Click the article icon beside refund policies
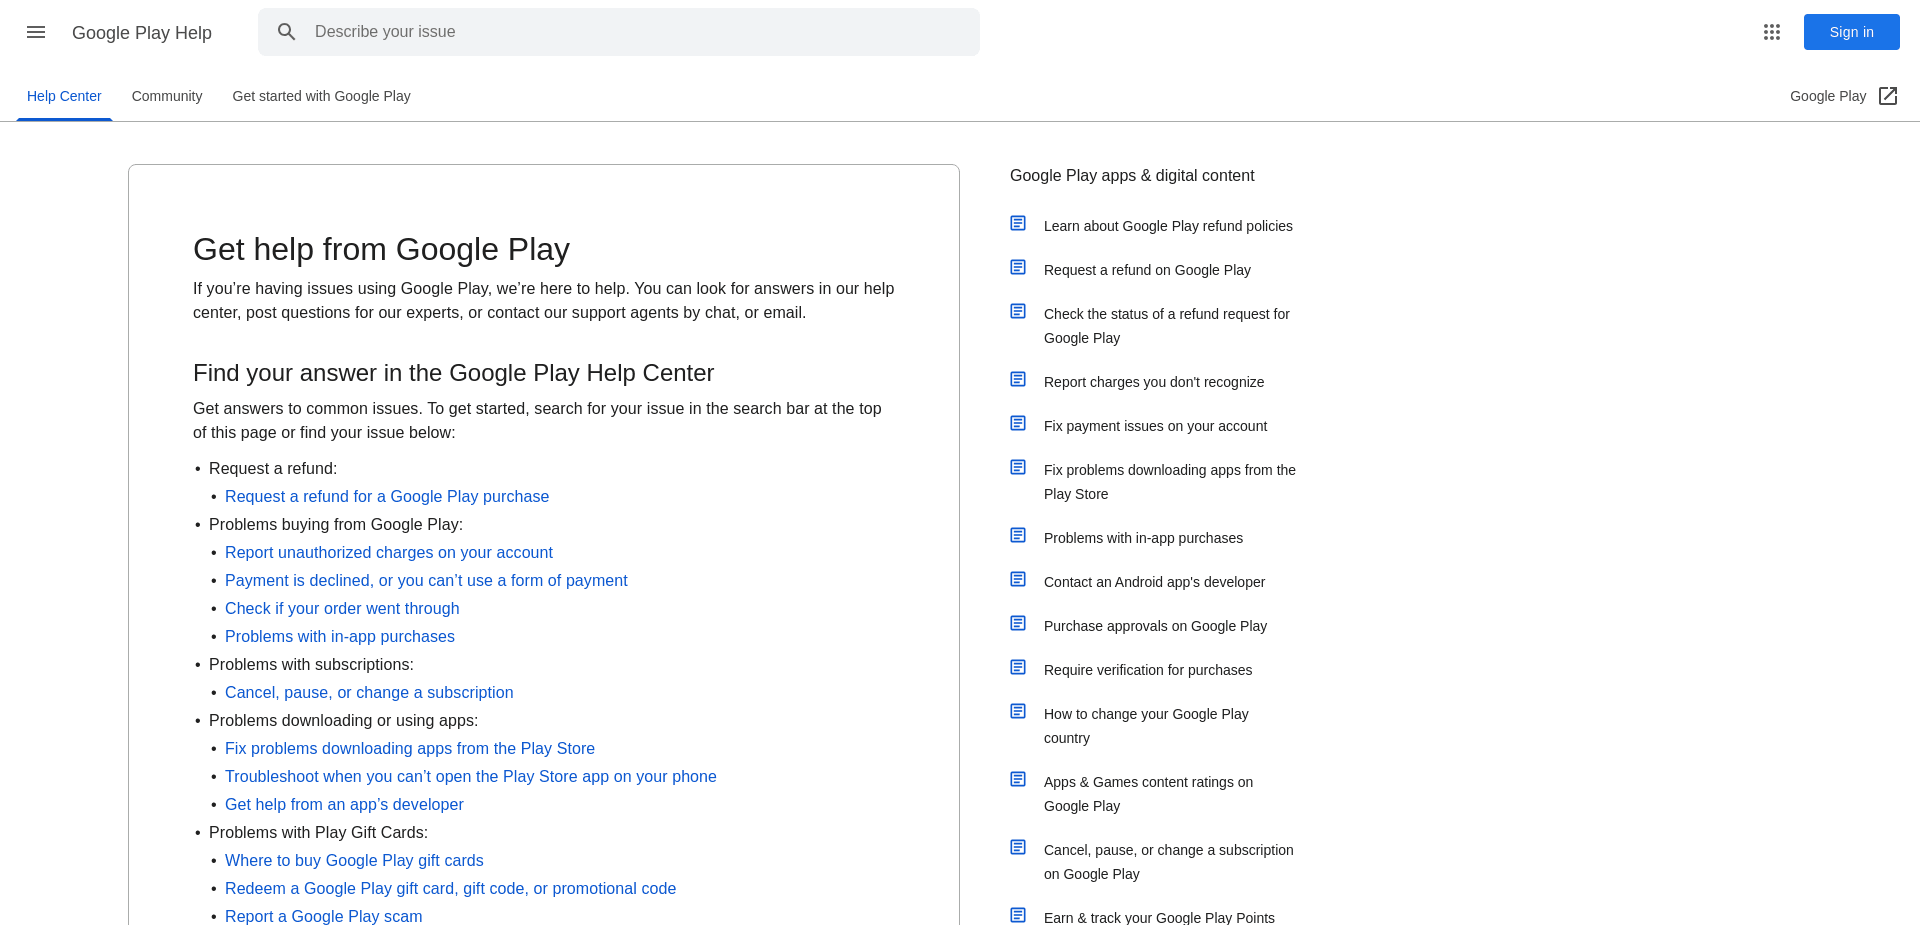 1018,223
